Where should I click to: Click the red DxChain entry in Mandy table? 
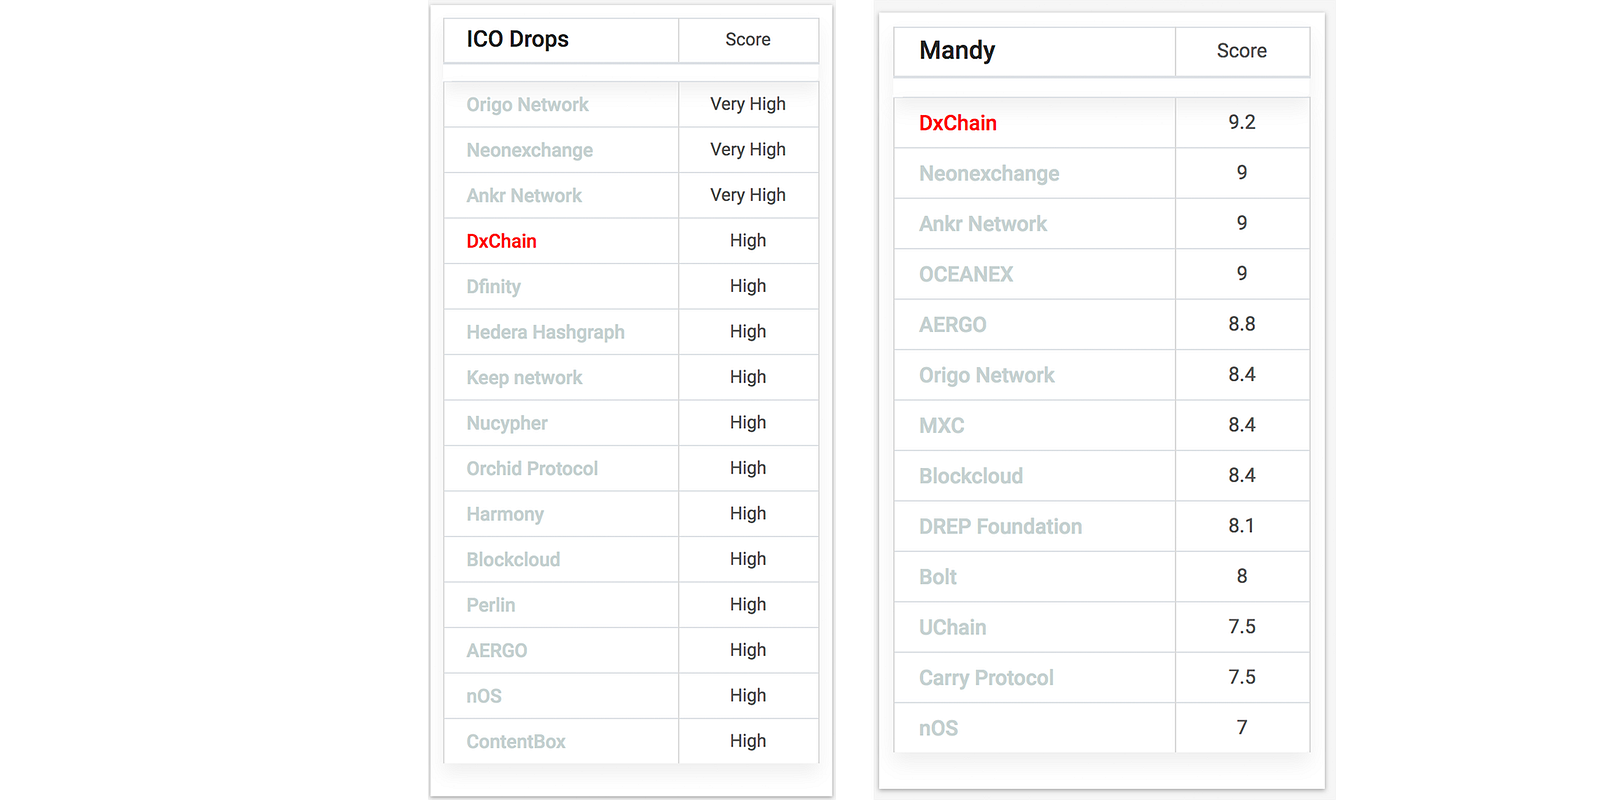coord(957,123)
